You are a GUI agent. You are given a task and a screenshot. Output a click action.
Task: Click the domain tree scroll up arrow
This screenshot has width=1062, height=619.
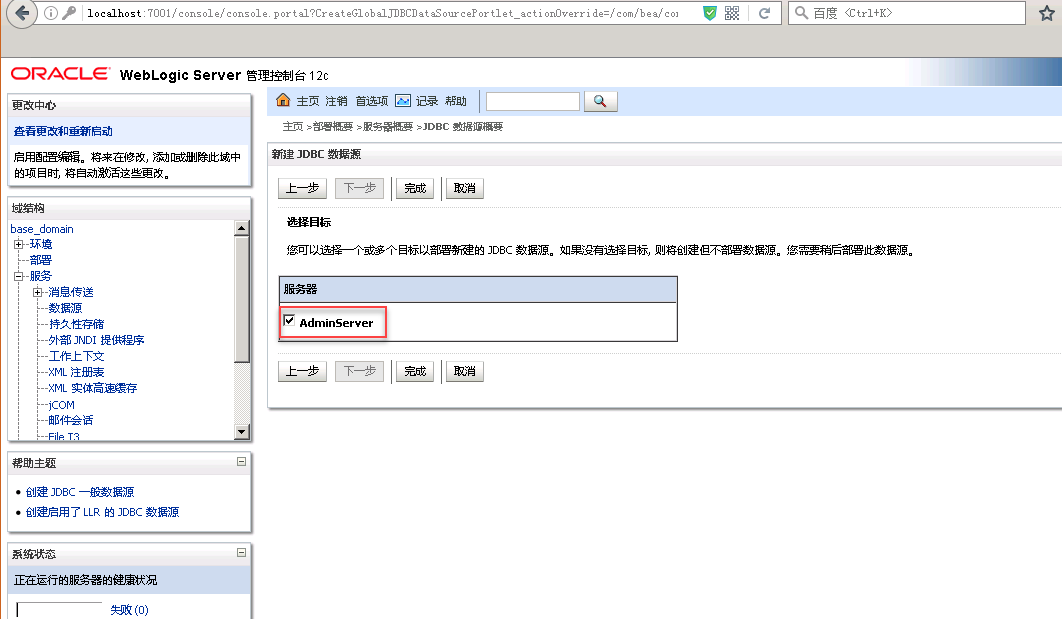click(242, 228)
